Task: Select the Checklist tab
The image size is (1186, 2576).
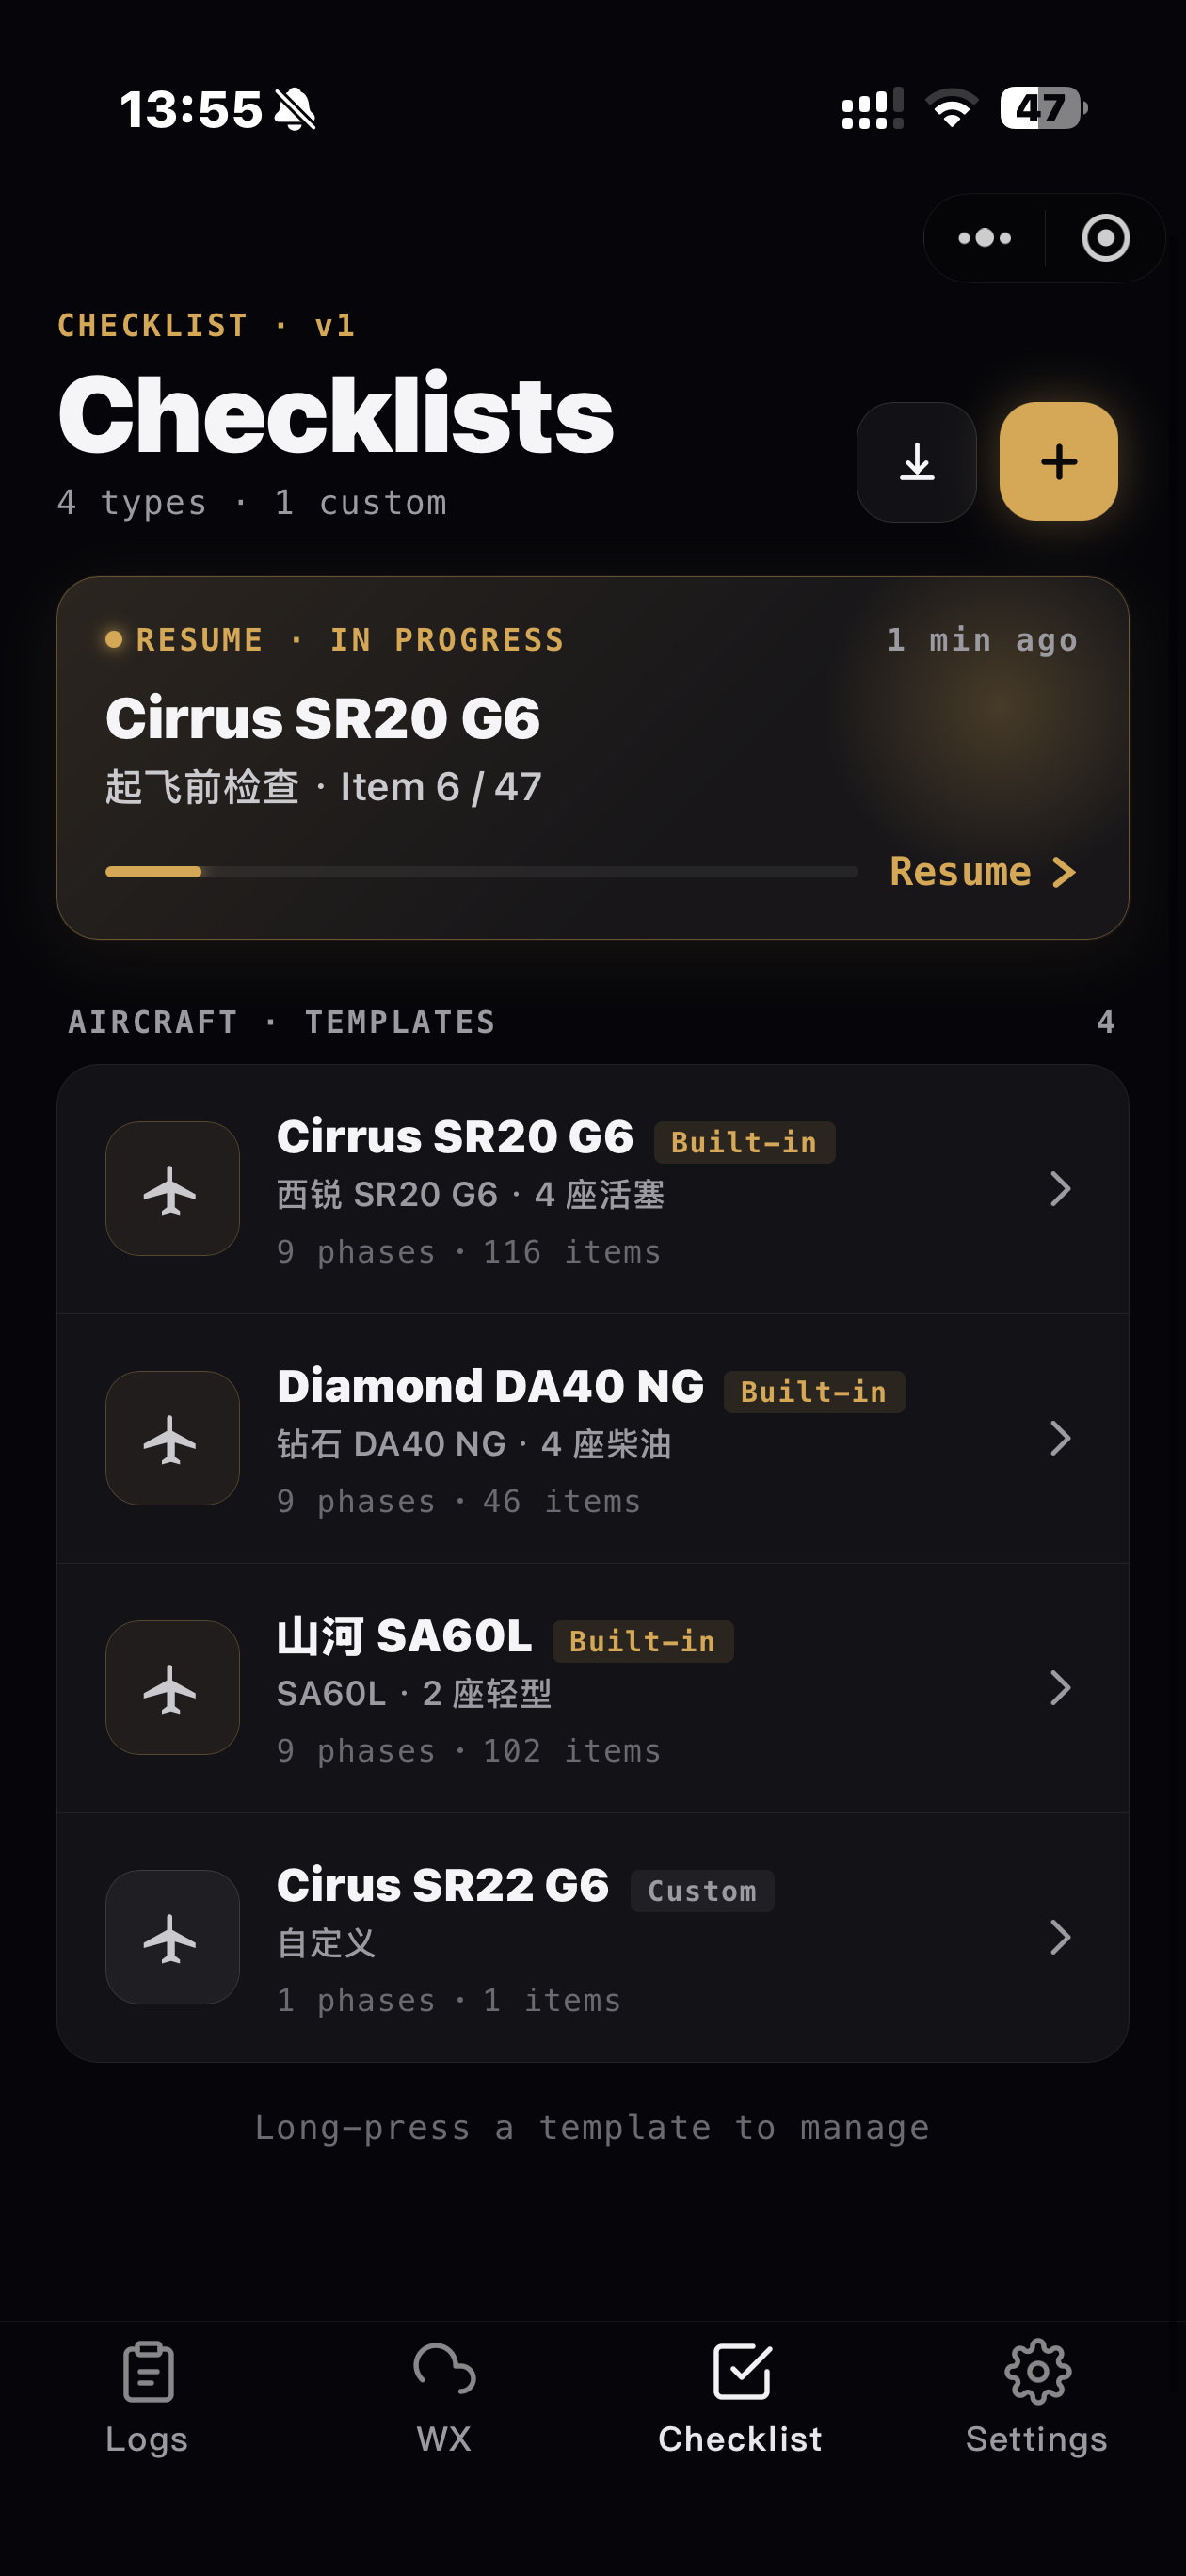Action: pyautogui.click(x=741, y=2398)
